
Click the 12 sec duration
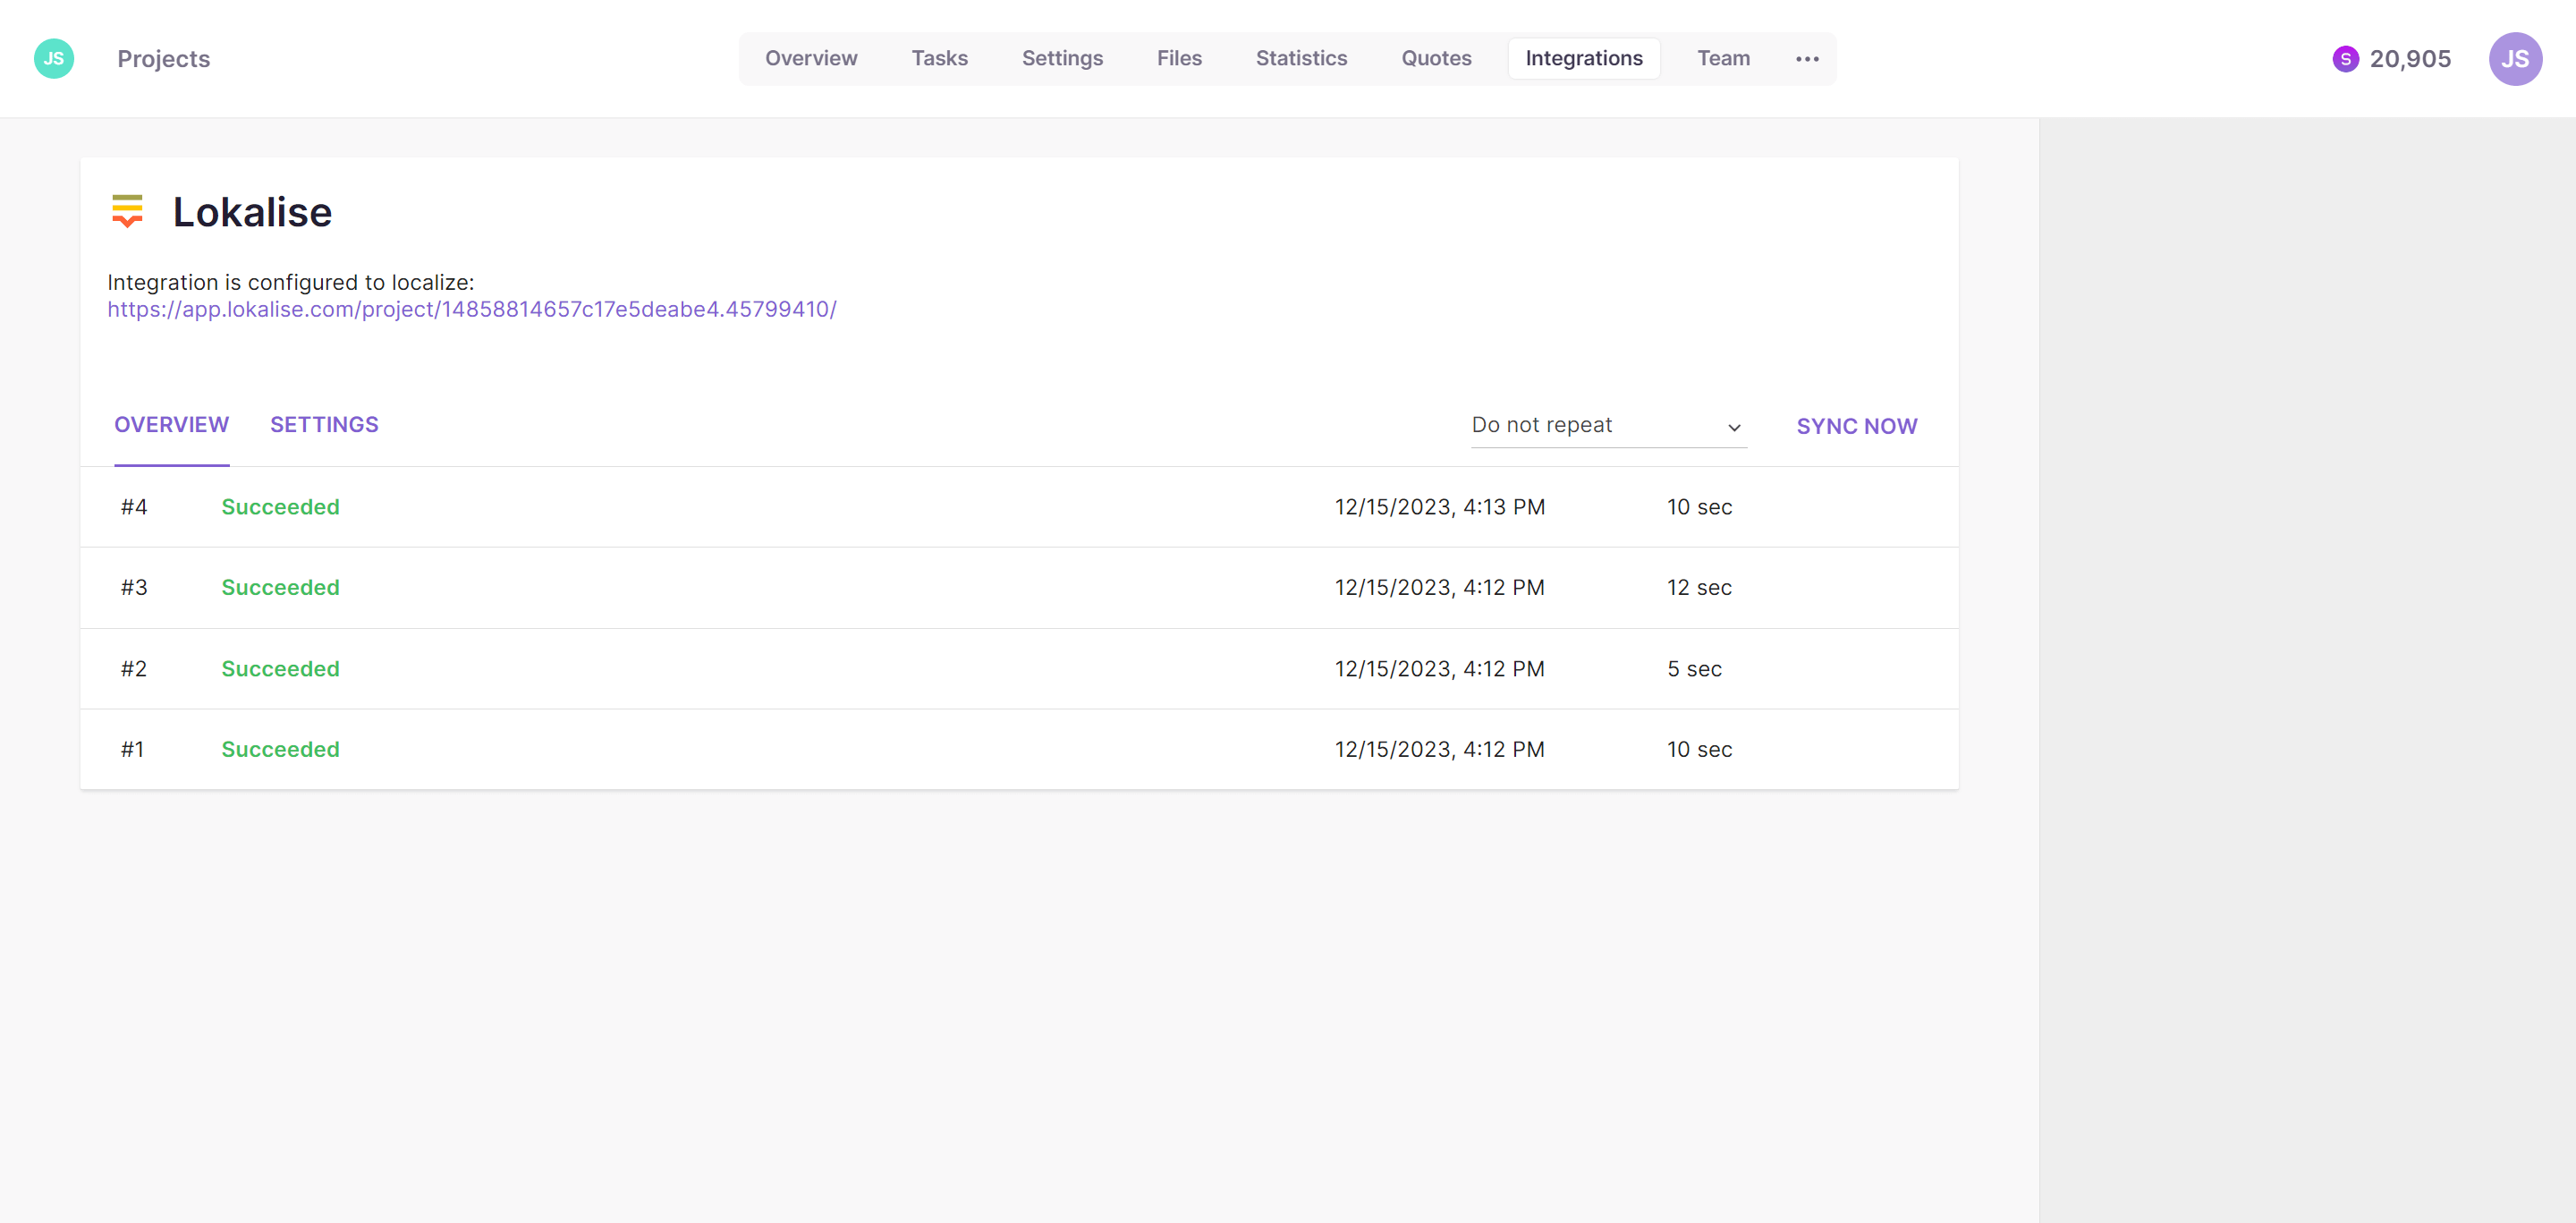point(1699,588)
